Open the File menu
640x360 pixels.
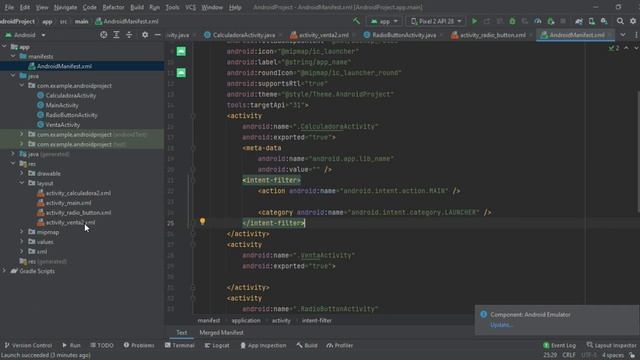click(x=9, y=7)
